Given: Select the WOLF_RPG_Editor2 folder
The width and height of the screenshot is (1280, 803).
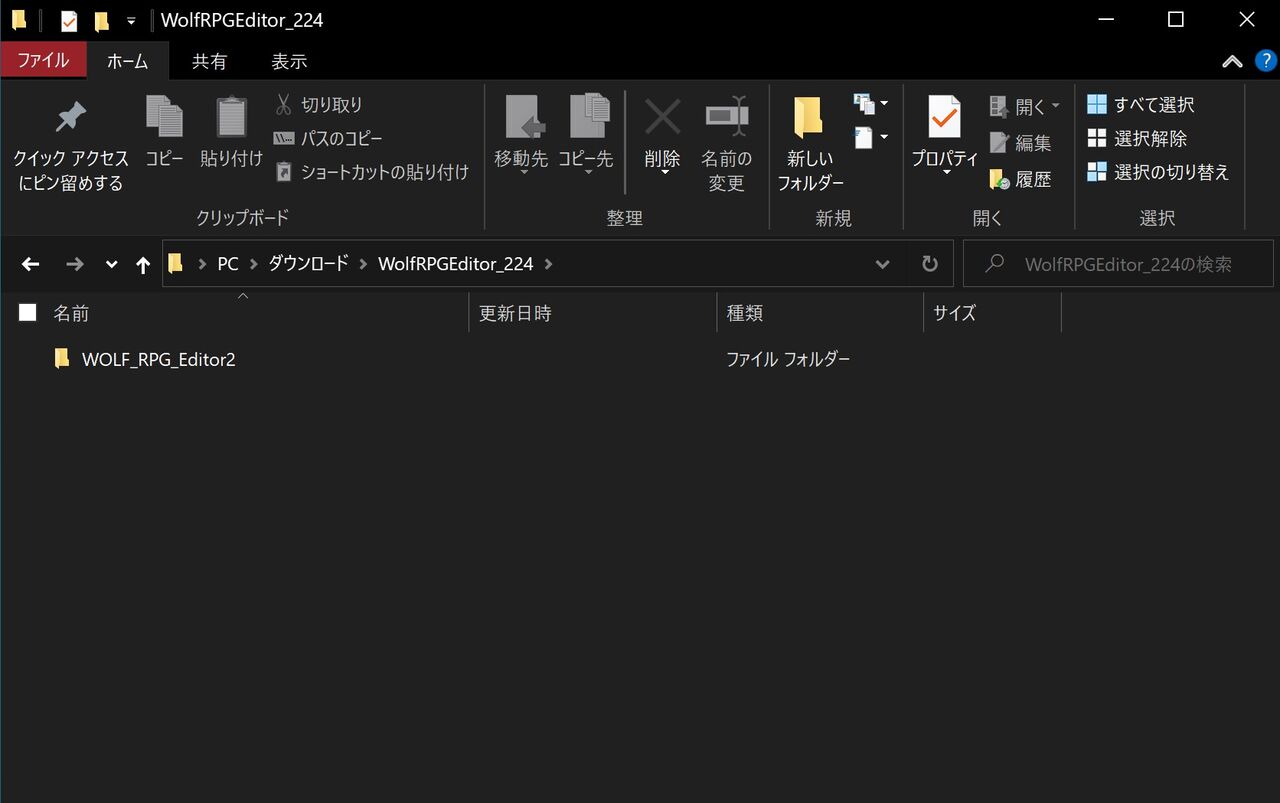Looking at the screenshot, I should (159, 359).
